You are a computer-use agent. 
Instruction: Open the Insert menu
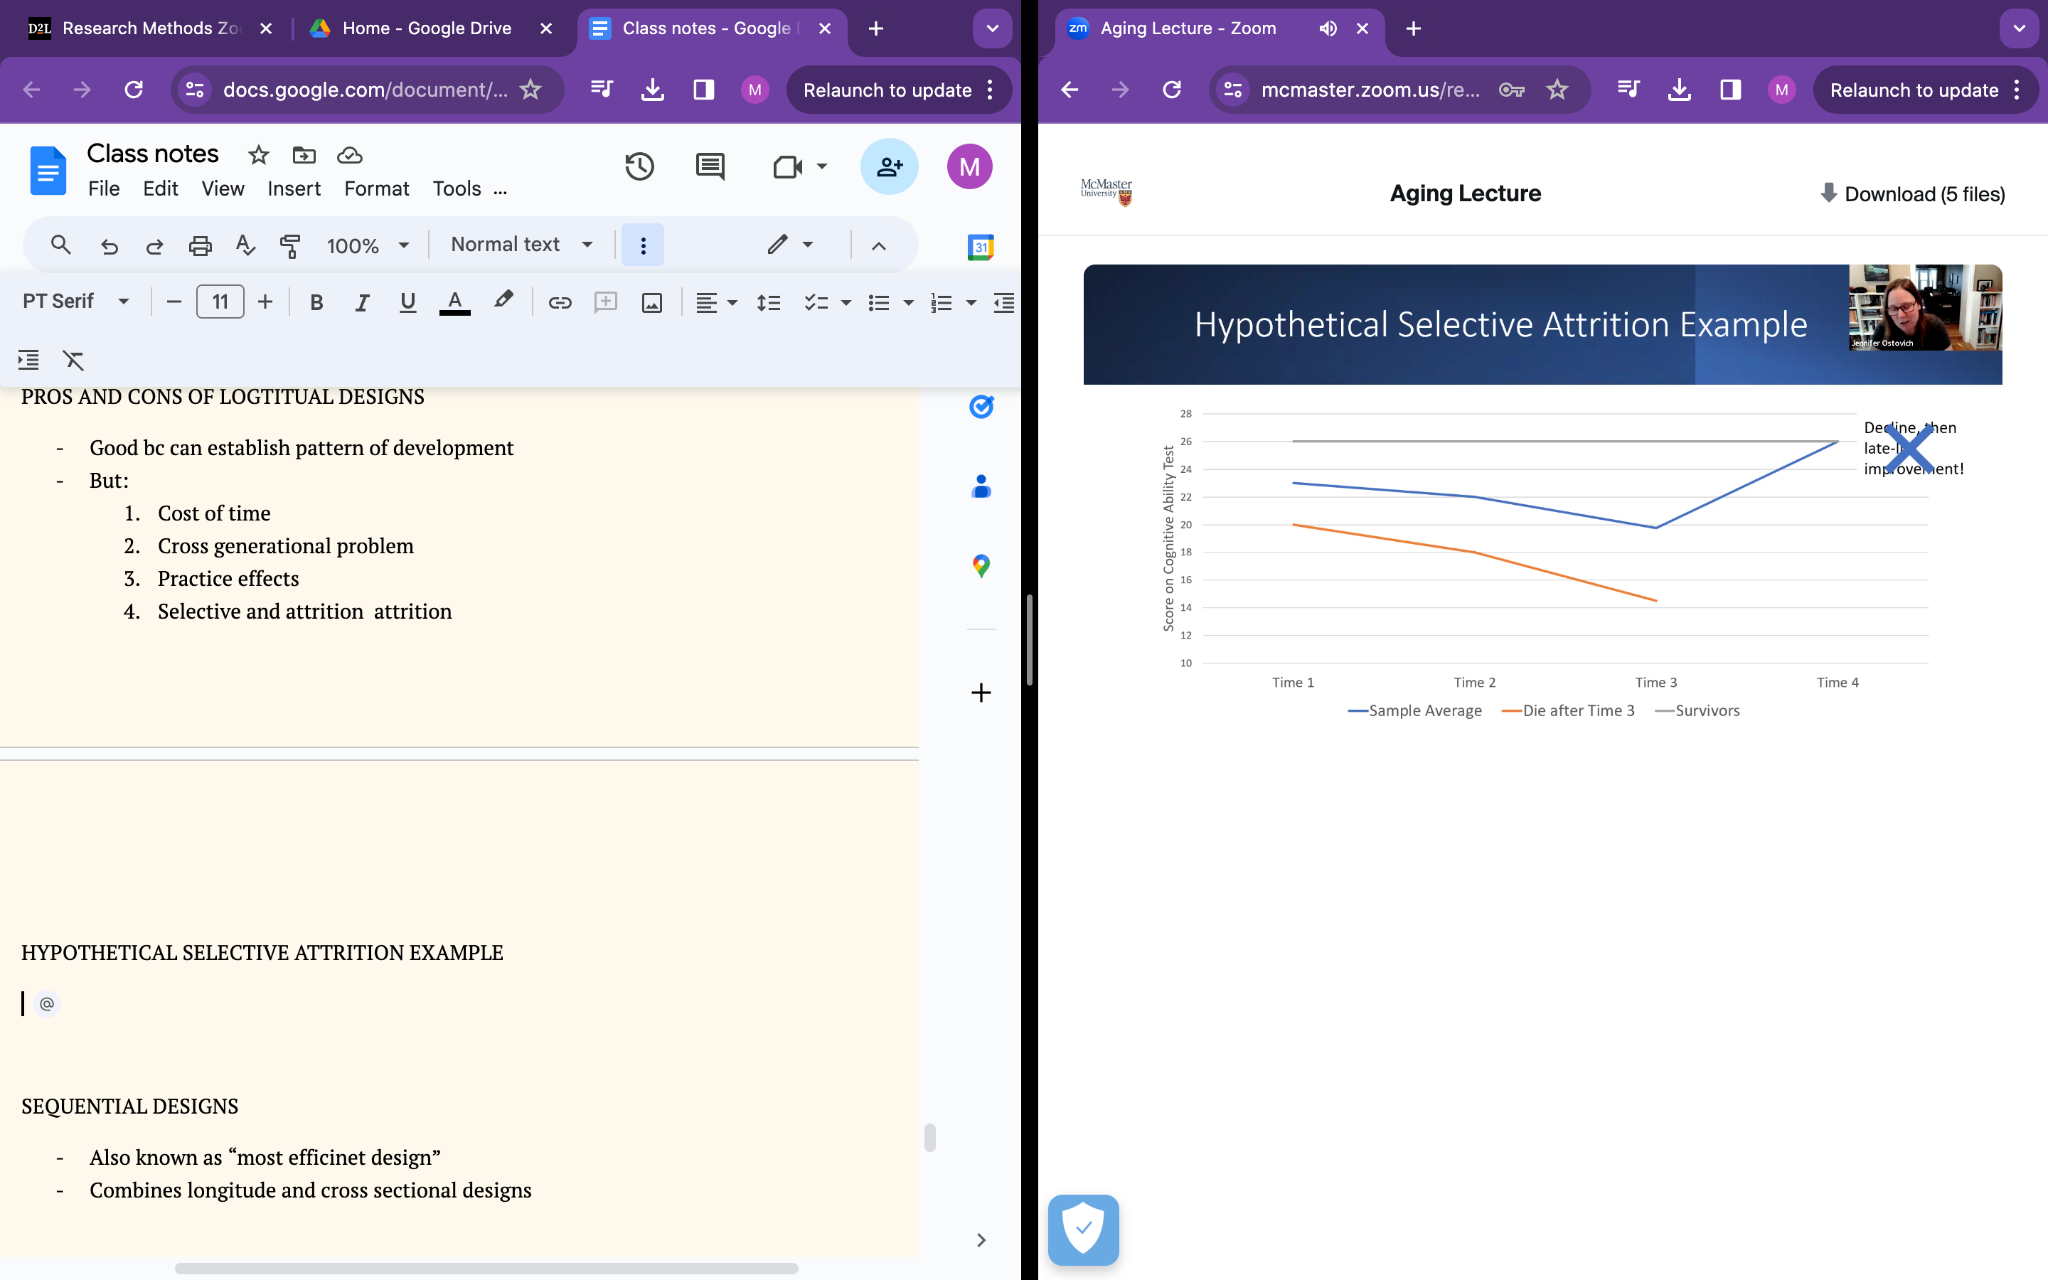click(293, 189)
